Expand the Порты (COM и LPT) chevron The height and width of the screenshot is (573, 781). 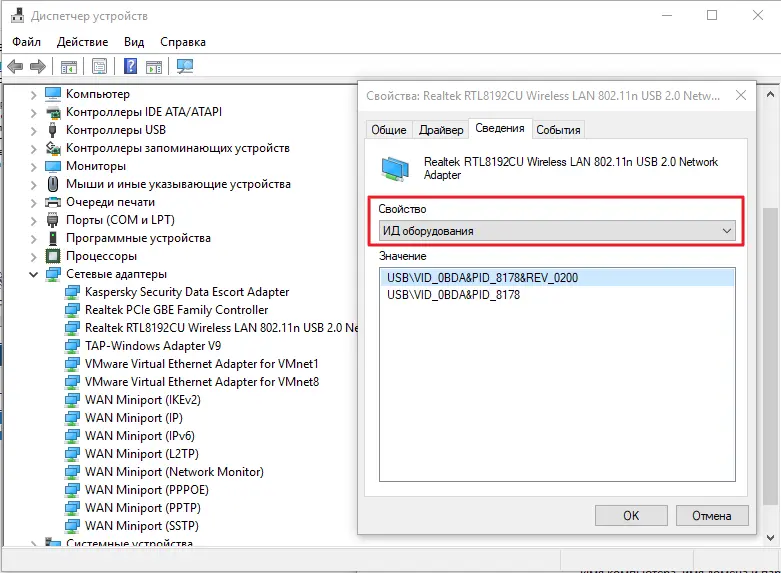click(x=33, y=220)
